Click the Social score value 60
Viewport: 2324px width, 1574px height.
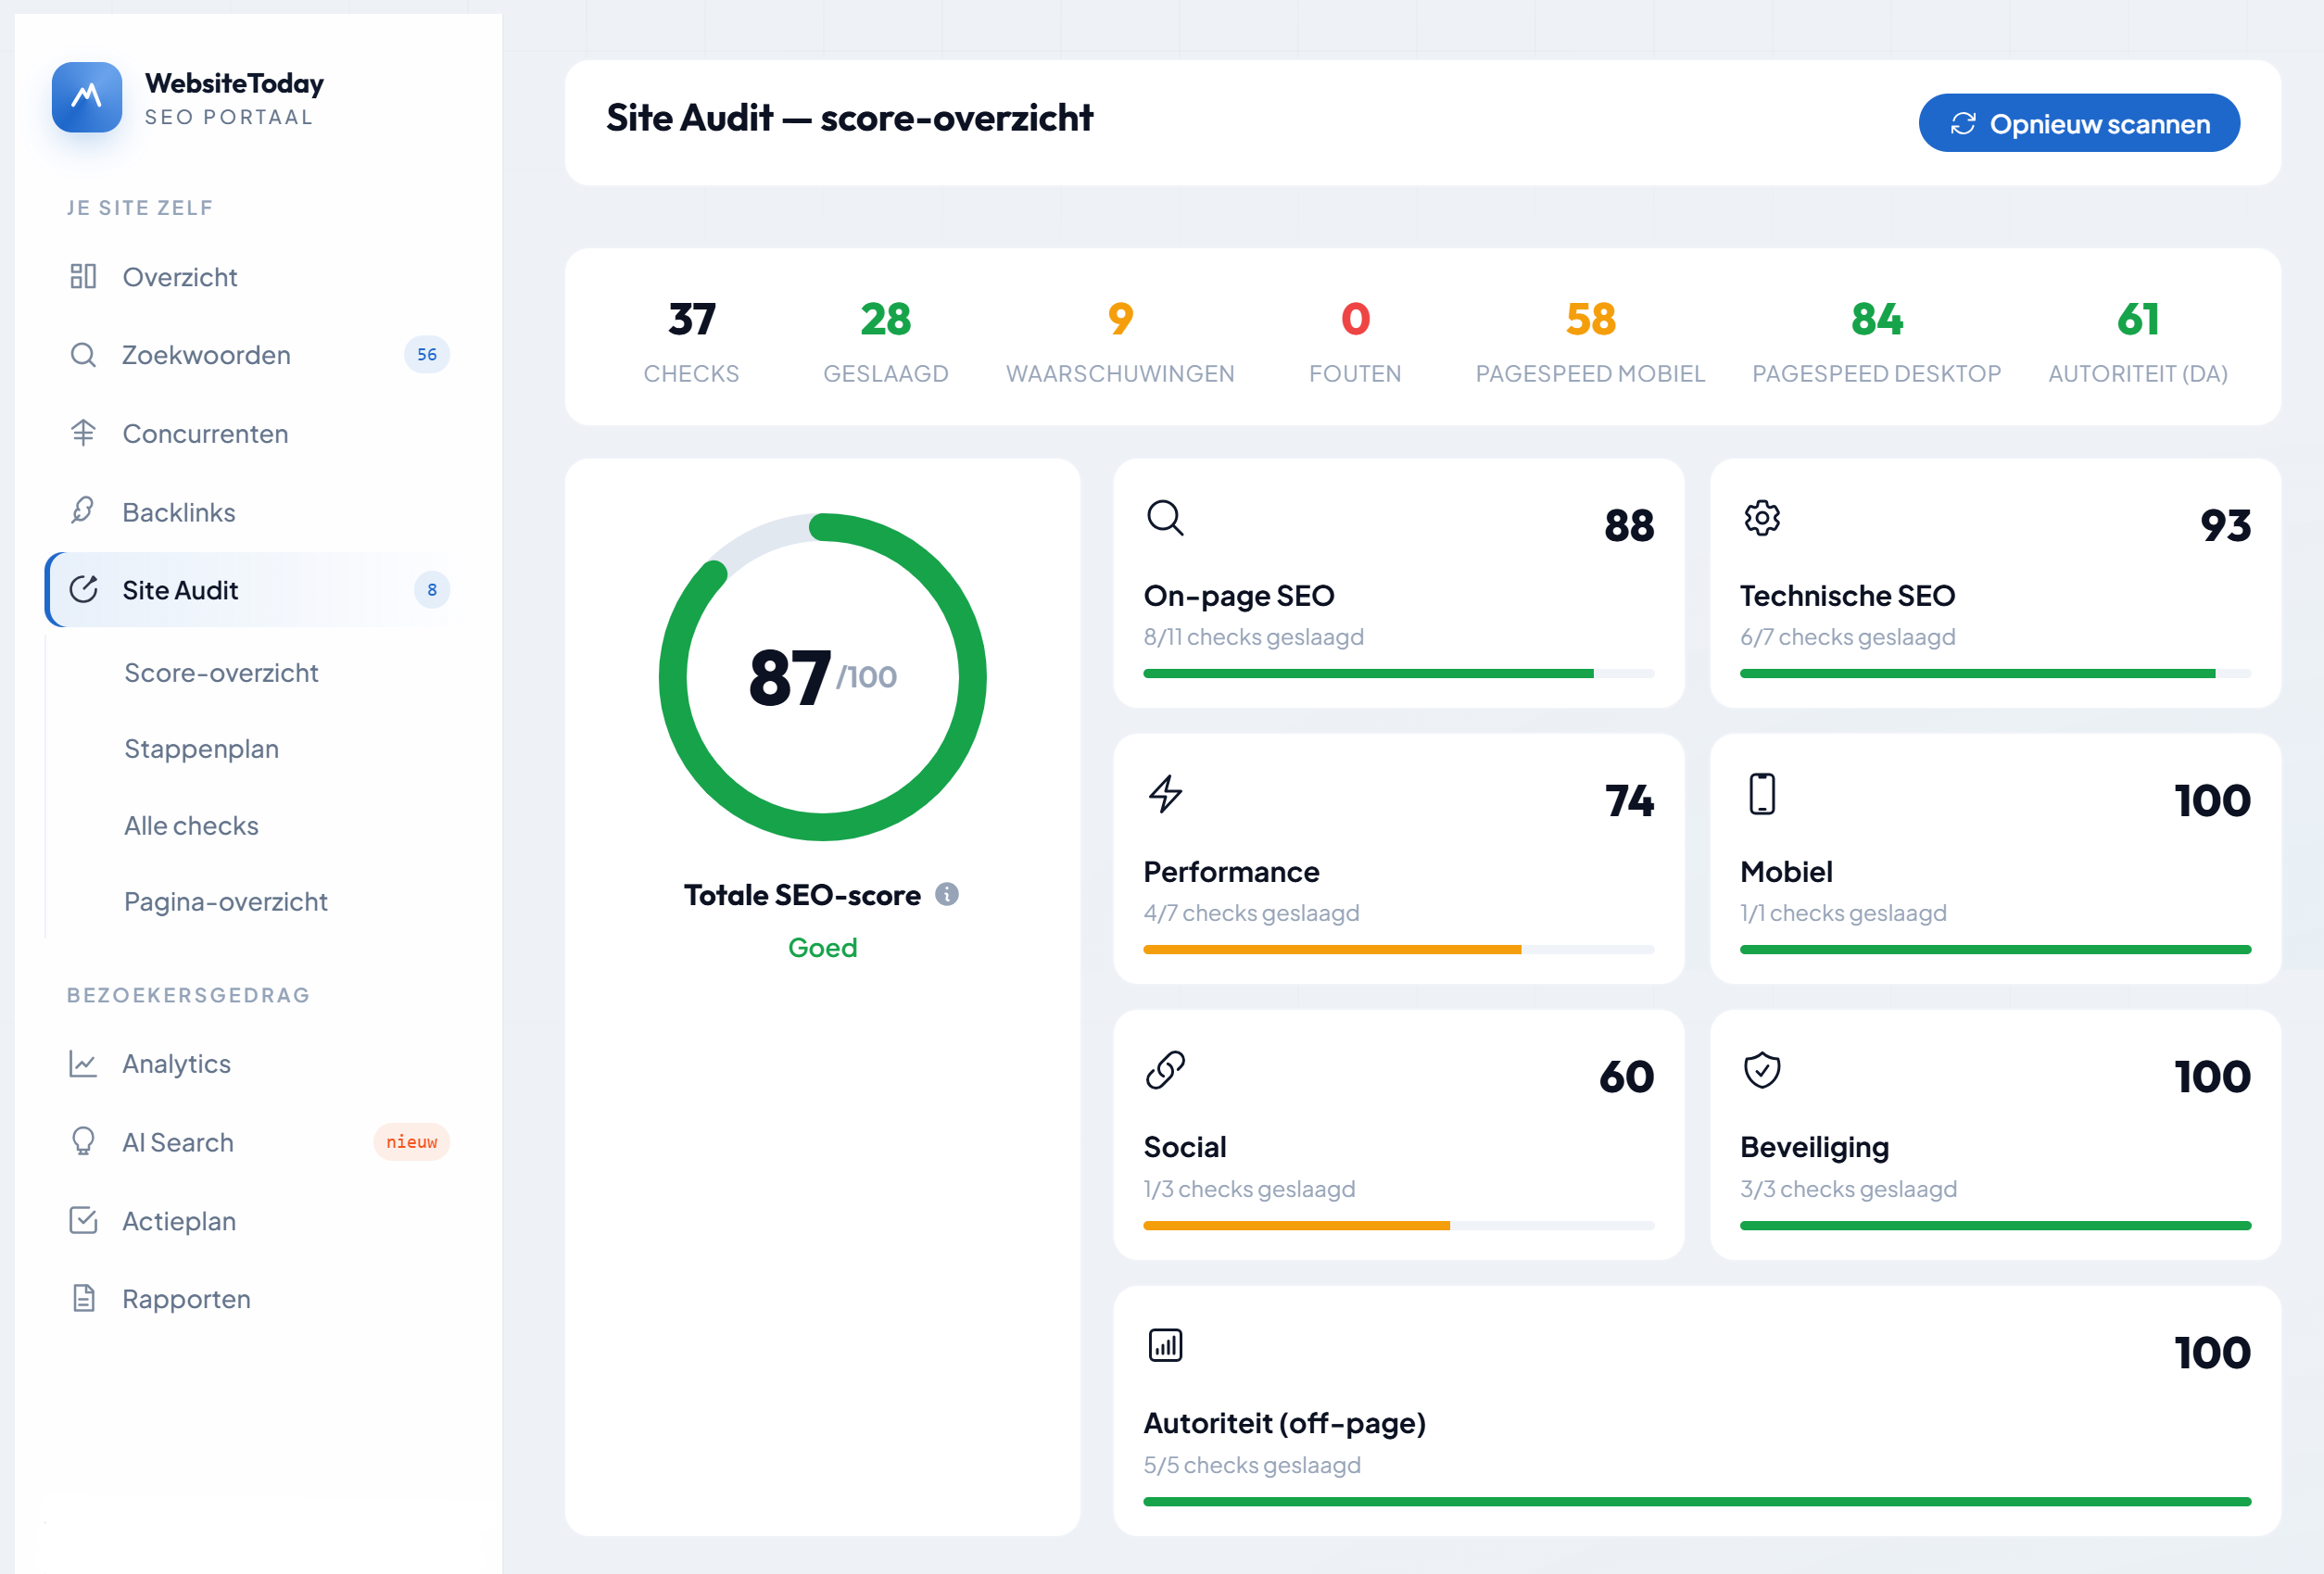click(1626, 1077)
